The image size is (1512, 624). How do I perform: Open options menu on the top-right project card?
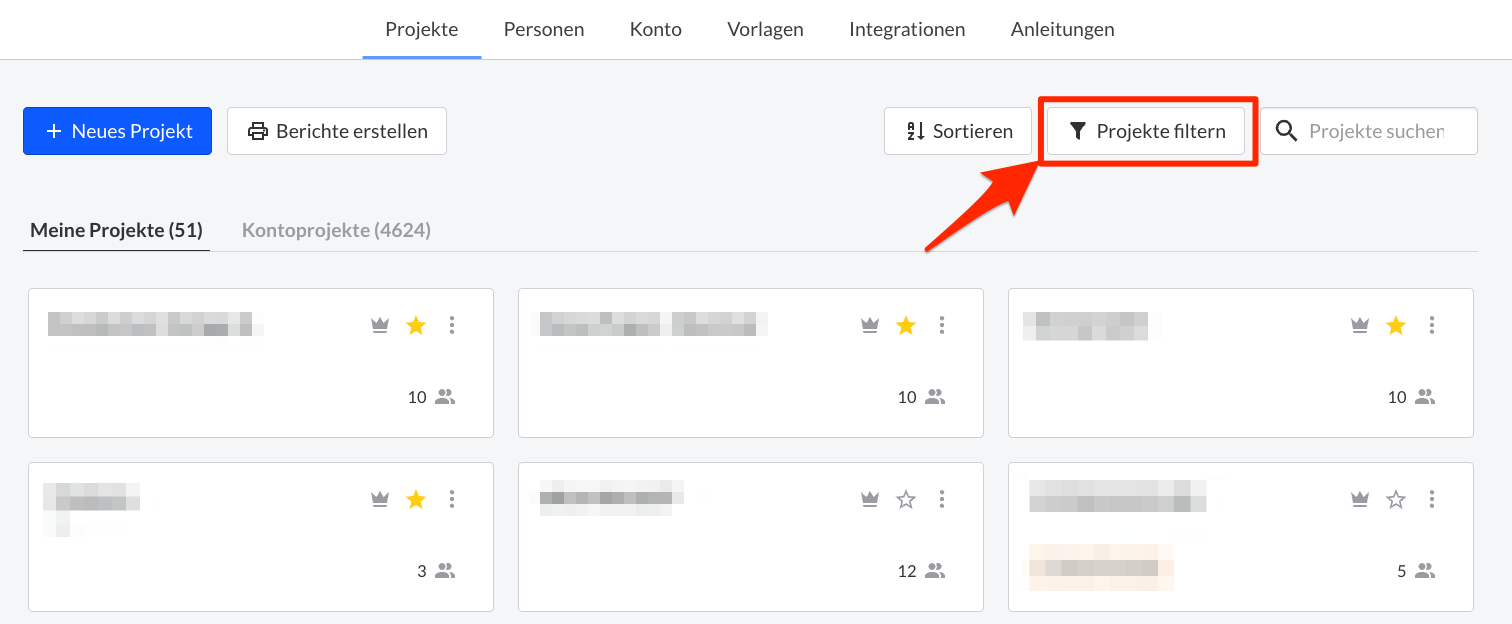point(1432,325)
